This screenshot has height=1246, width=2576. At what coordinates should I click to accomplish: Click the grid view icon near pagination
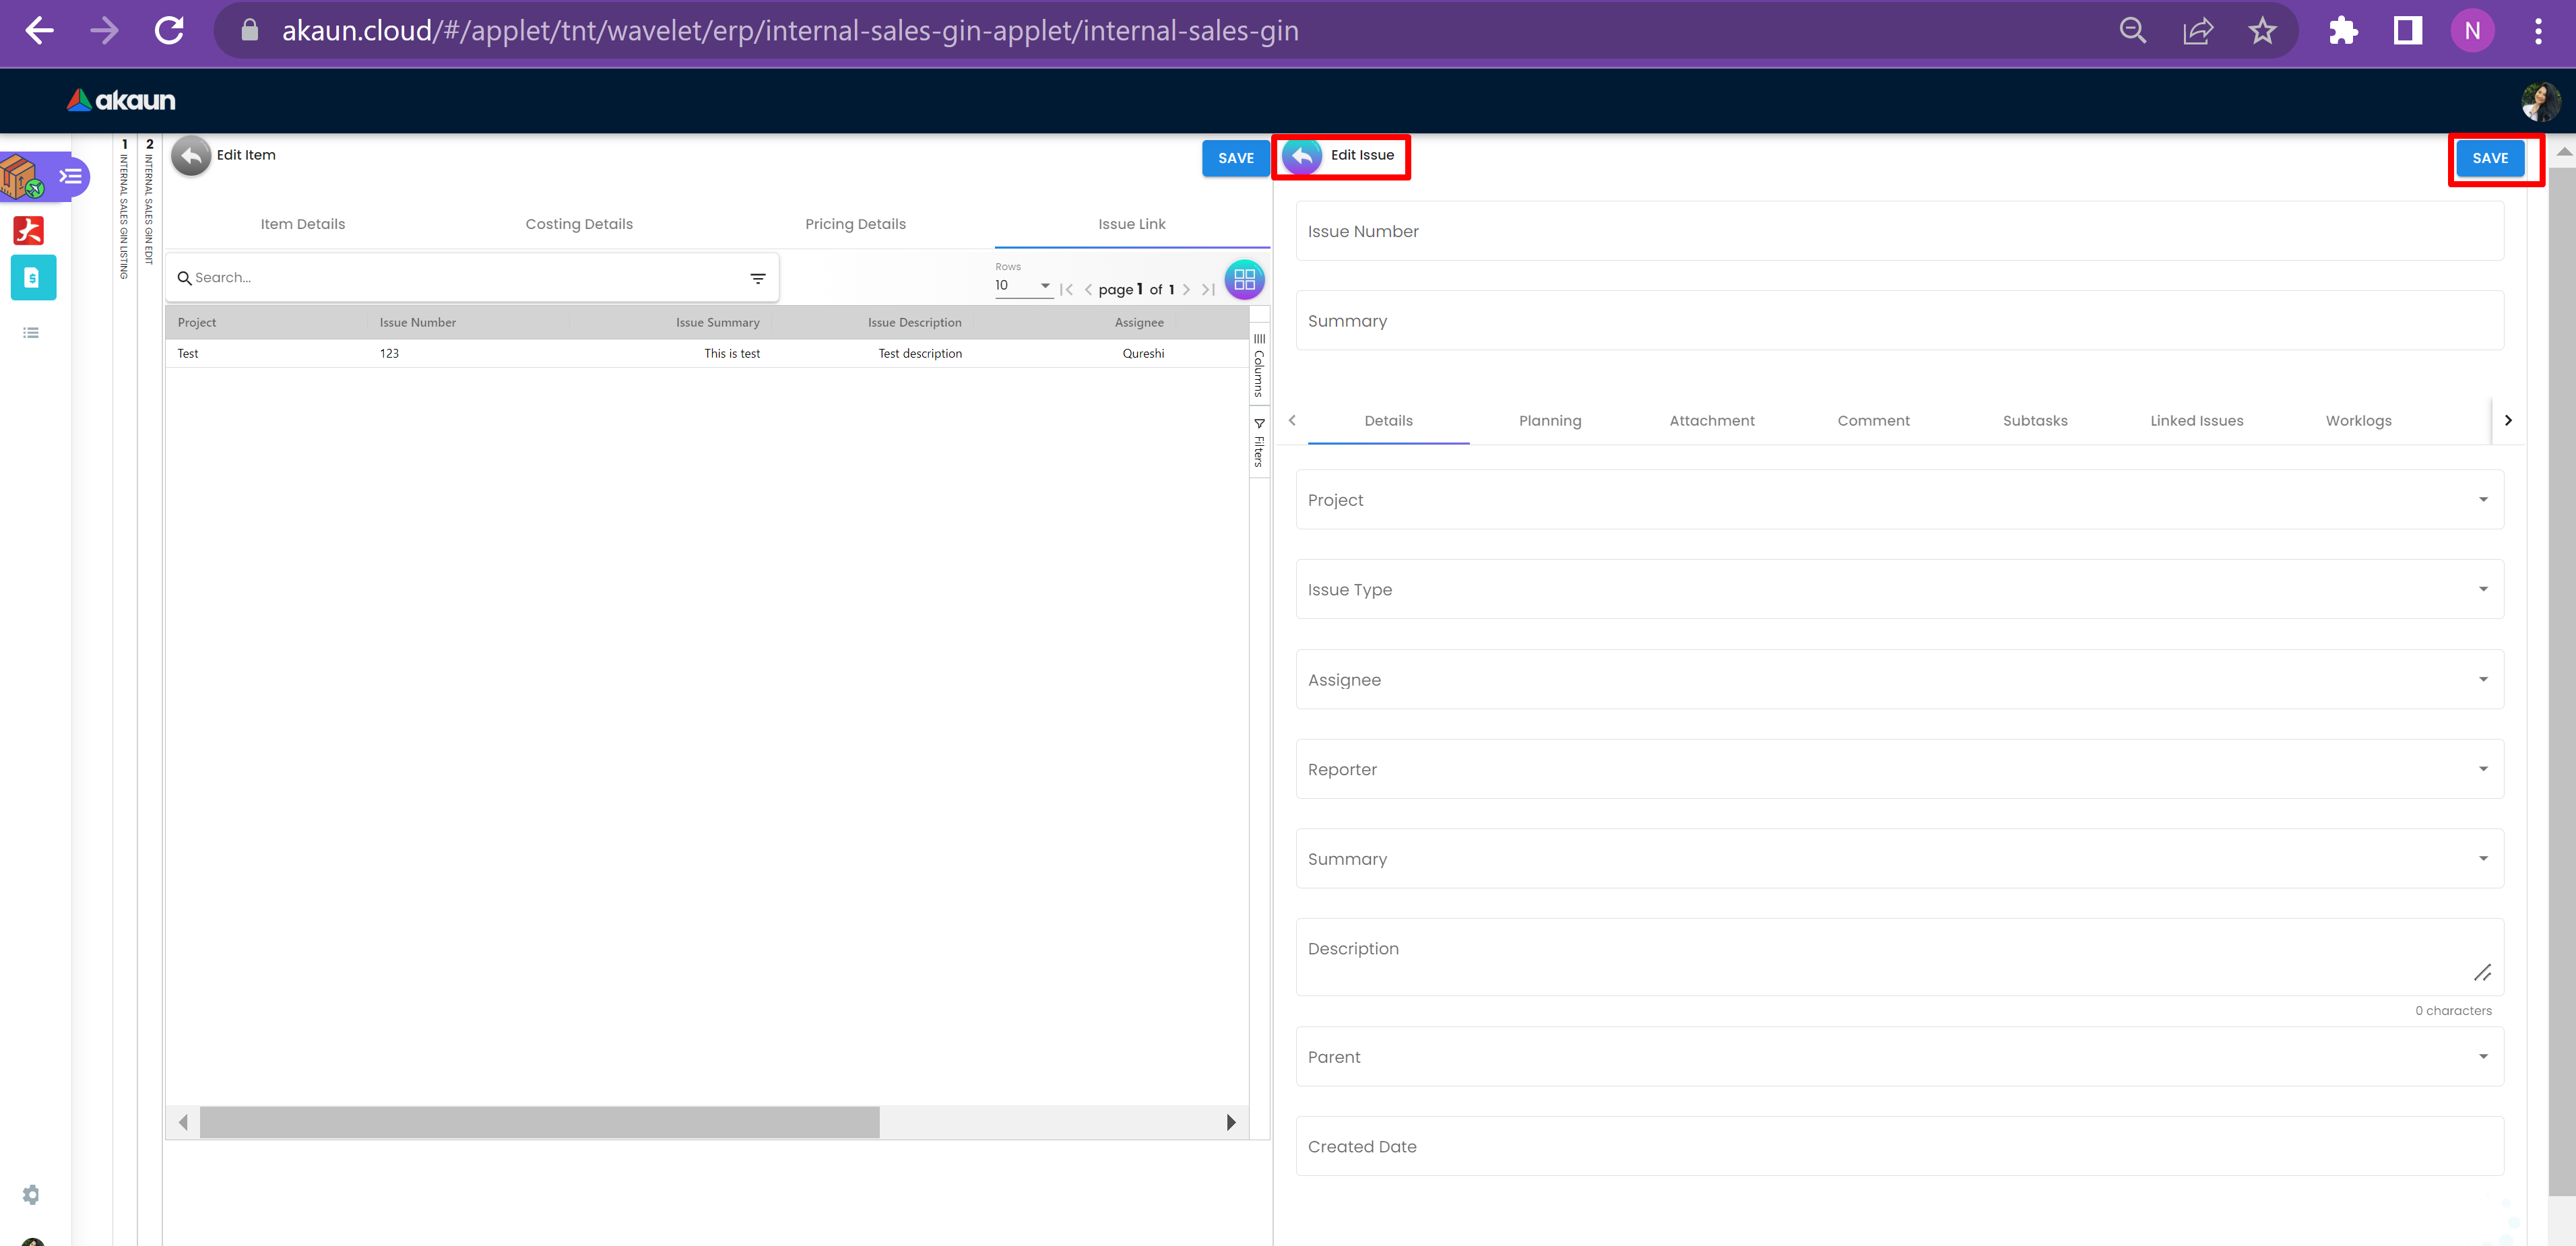(1244, 280)
